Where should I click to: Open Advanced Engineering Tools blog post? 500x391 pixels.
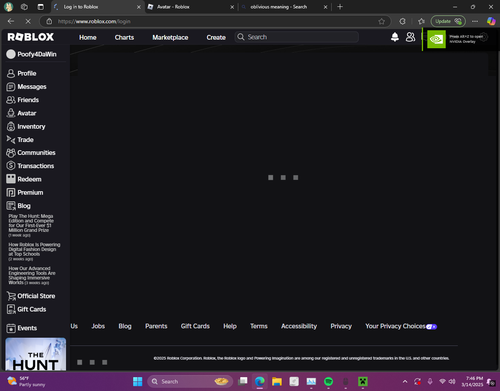tap(32, 275)
